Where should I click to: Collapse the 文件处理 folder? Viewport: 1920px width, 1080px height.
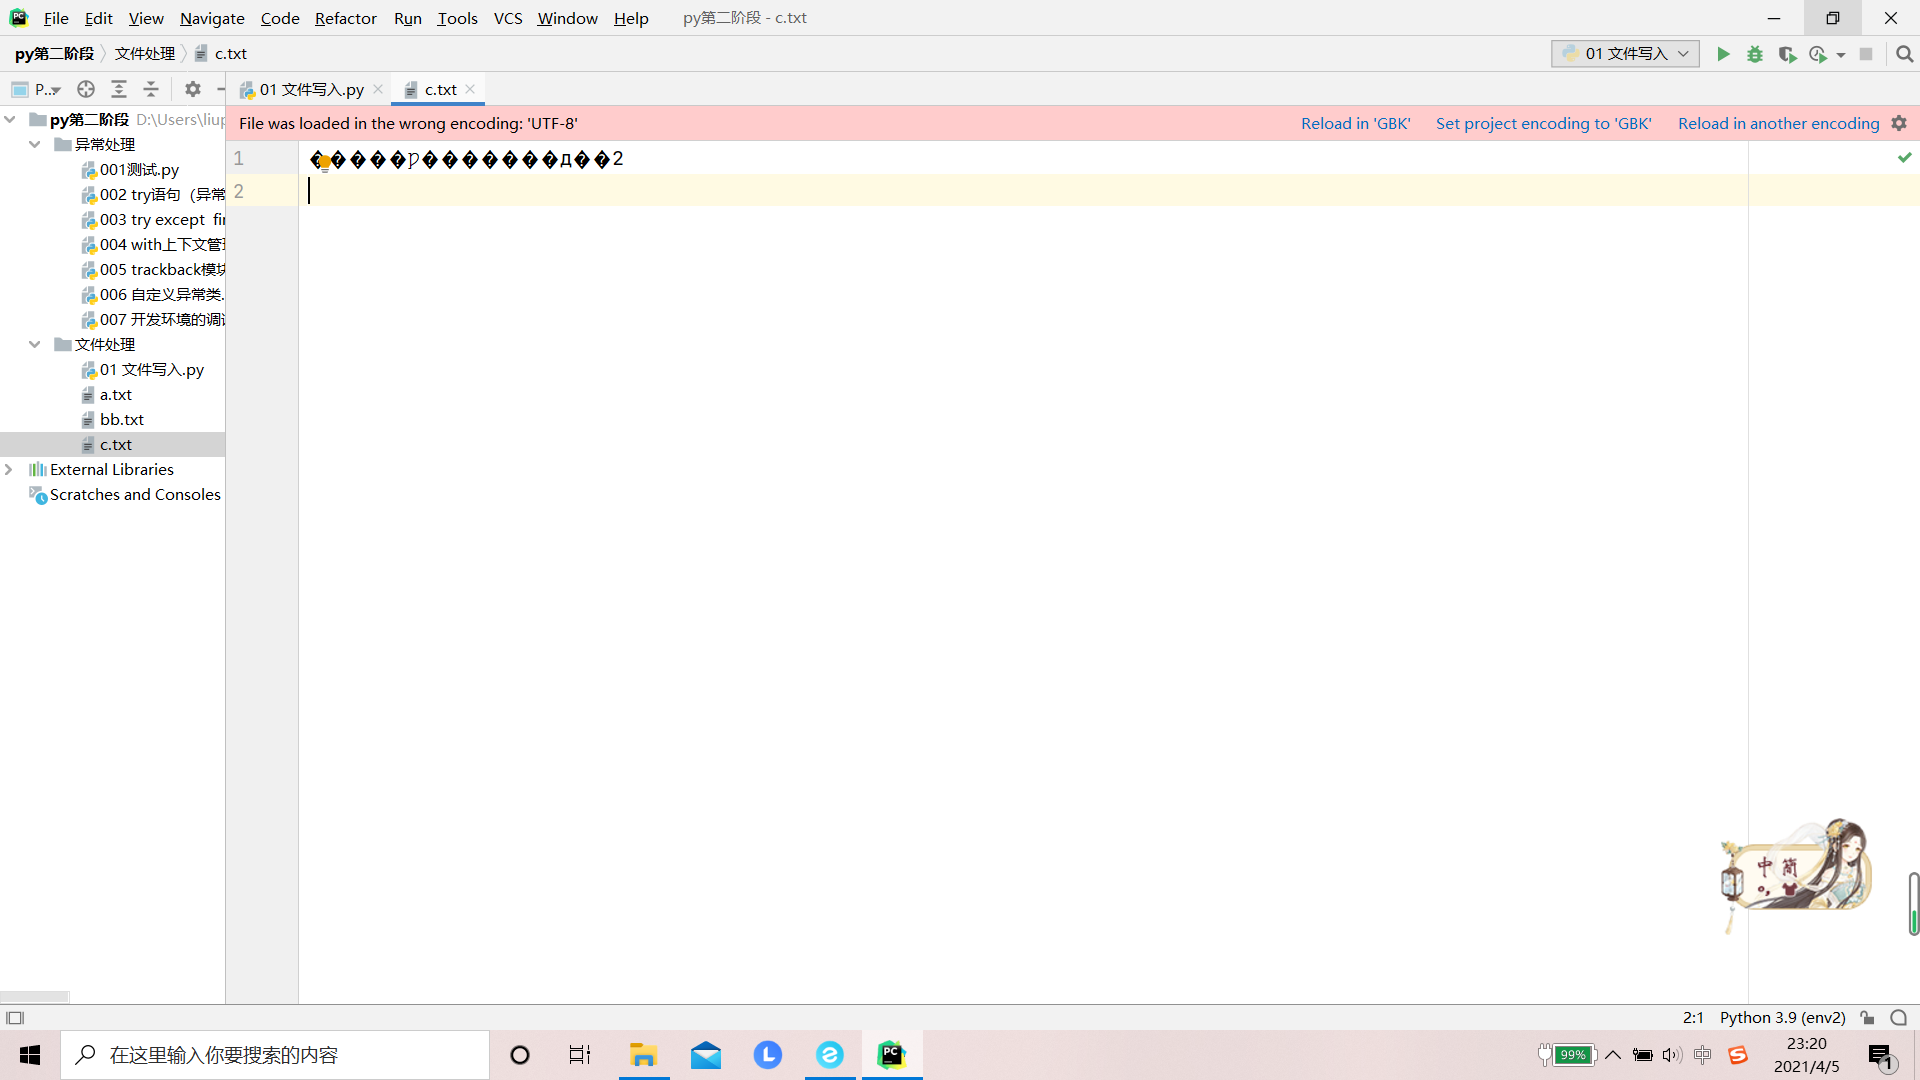point(35,344)
